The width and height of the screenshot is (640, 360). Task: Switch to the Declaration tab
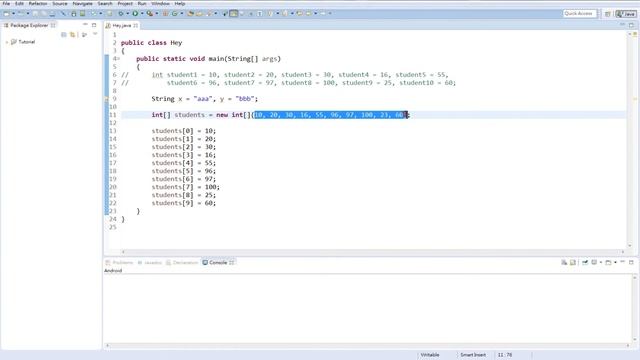click(182, 262)
